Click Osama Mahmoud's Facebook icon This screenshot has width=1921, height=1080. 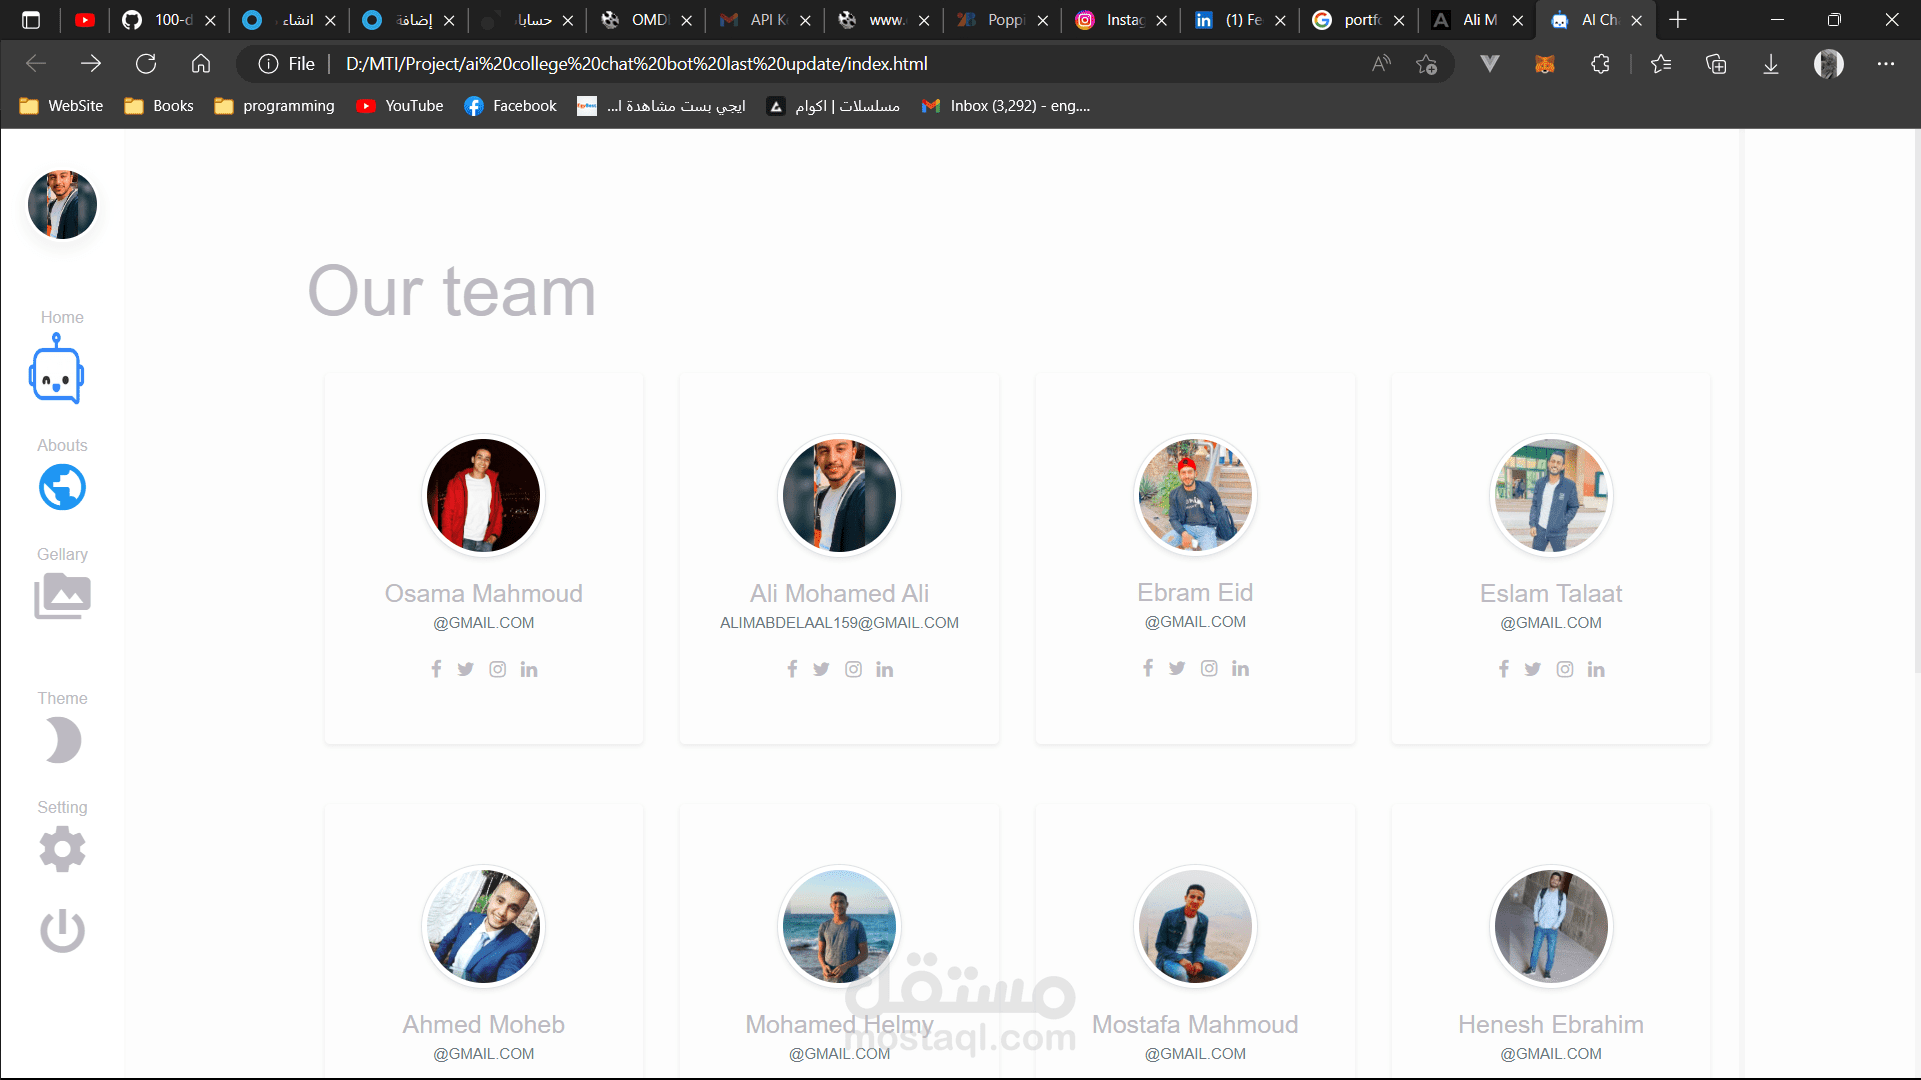pos(436,669)
